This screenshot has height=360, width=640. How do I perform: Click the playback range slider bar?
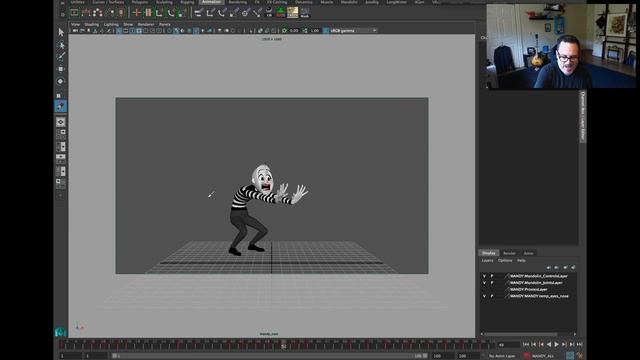(x=270, y=356)
